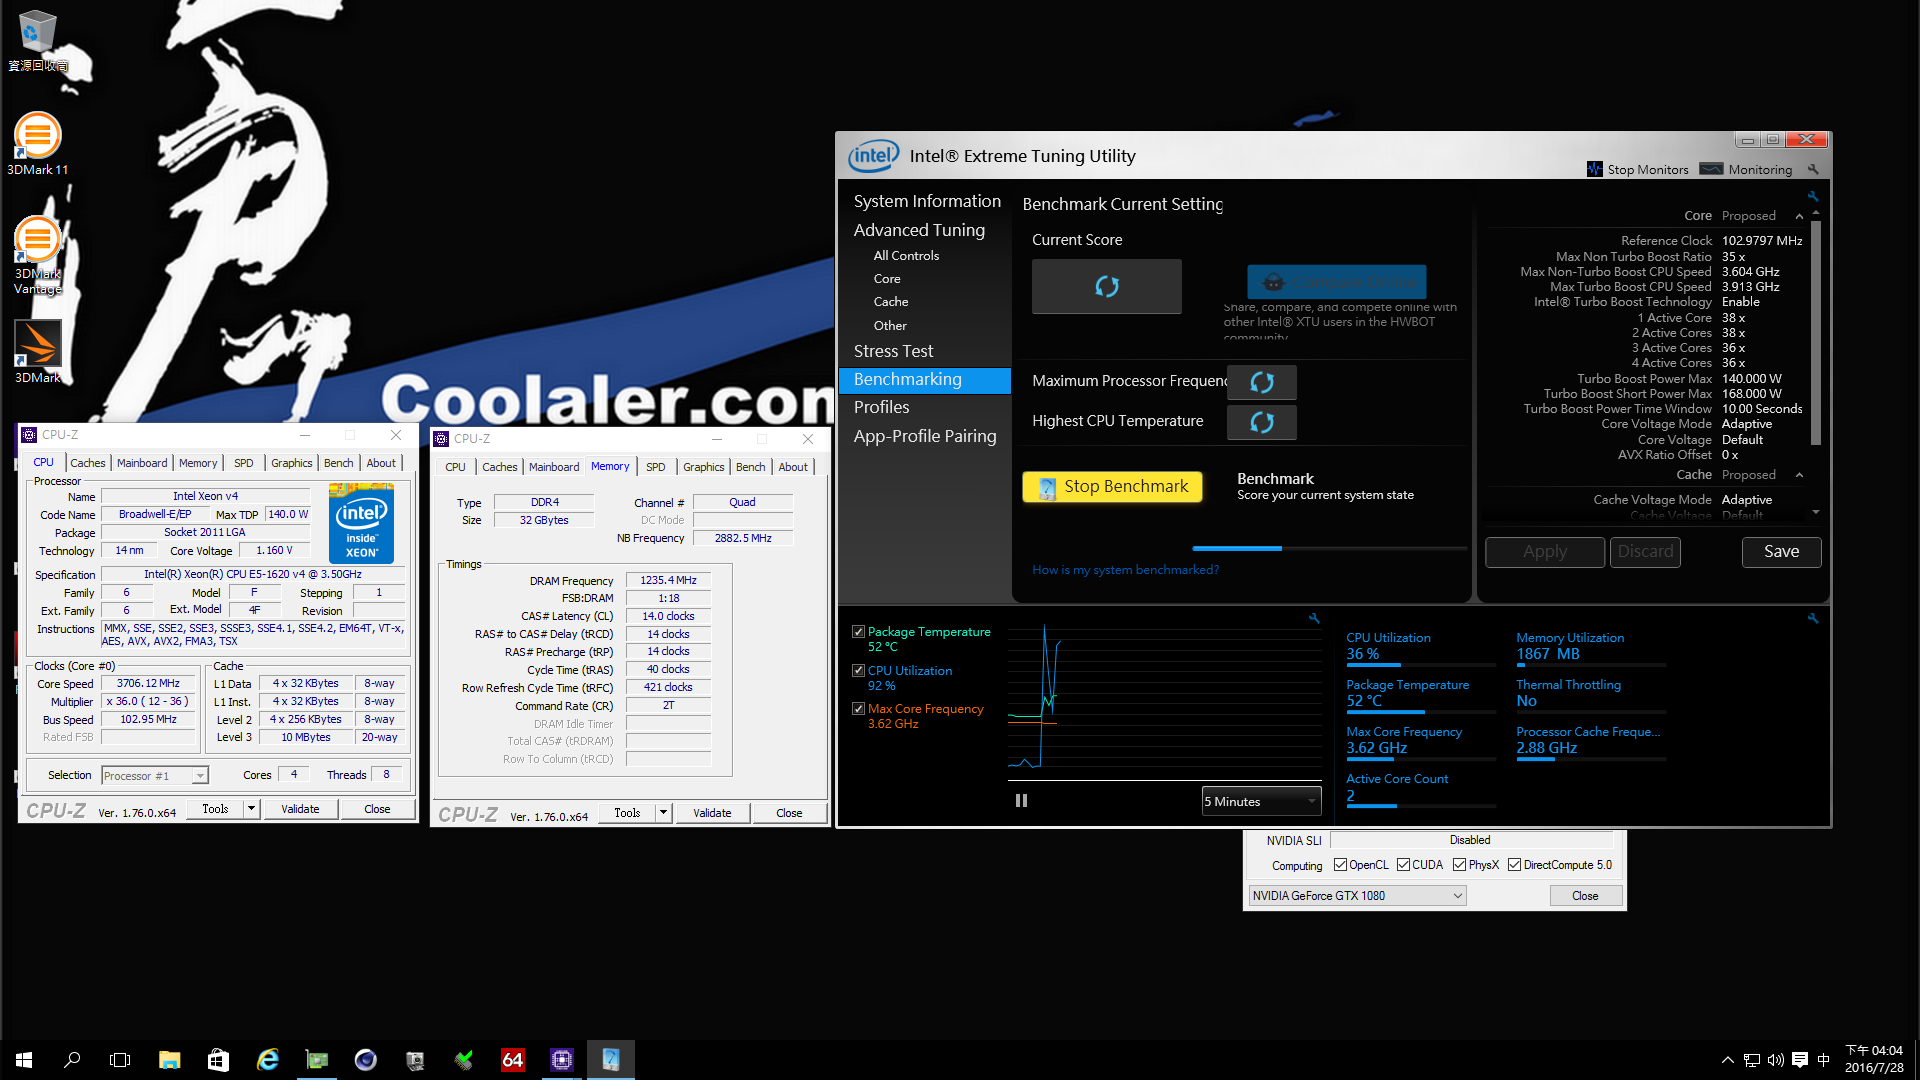Open 'How is my system benchmarked?' link
This screenshot has height=1080, width=1920.
1125,570
